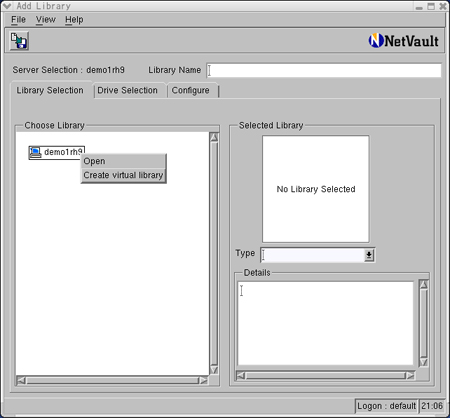Click the save library toolbar icon
Image resolution: width=450 pixels, height=418 pixels.
click(19, 41)
